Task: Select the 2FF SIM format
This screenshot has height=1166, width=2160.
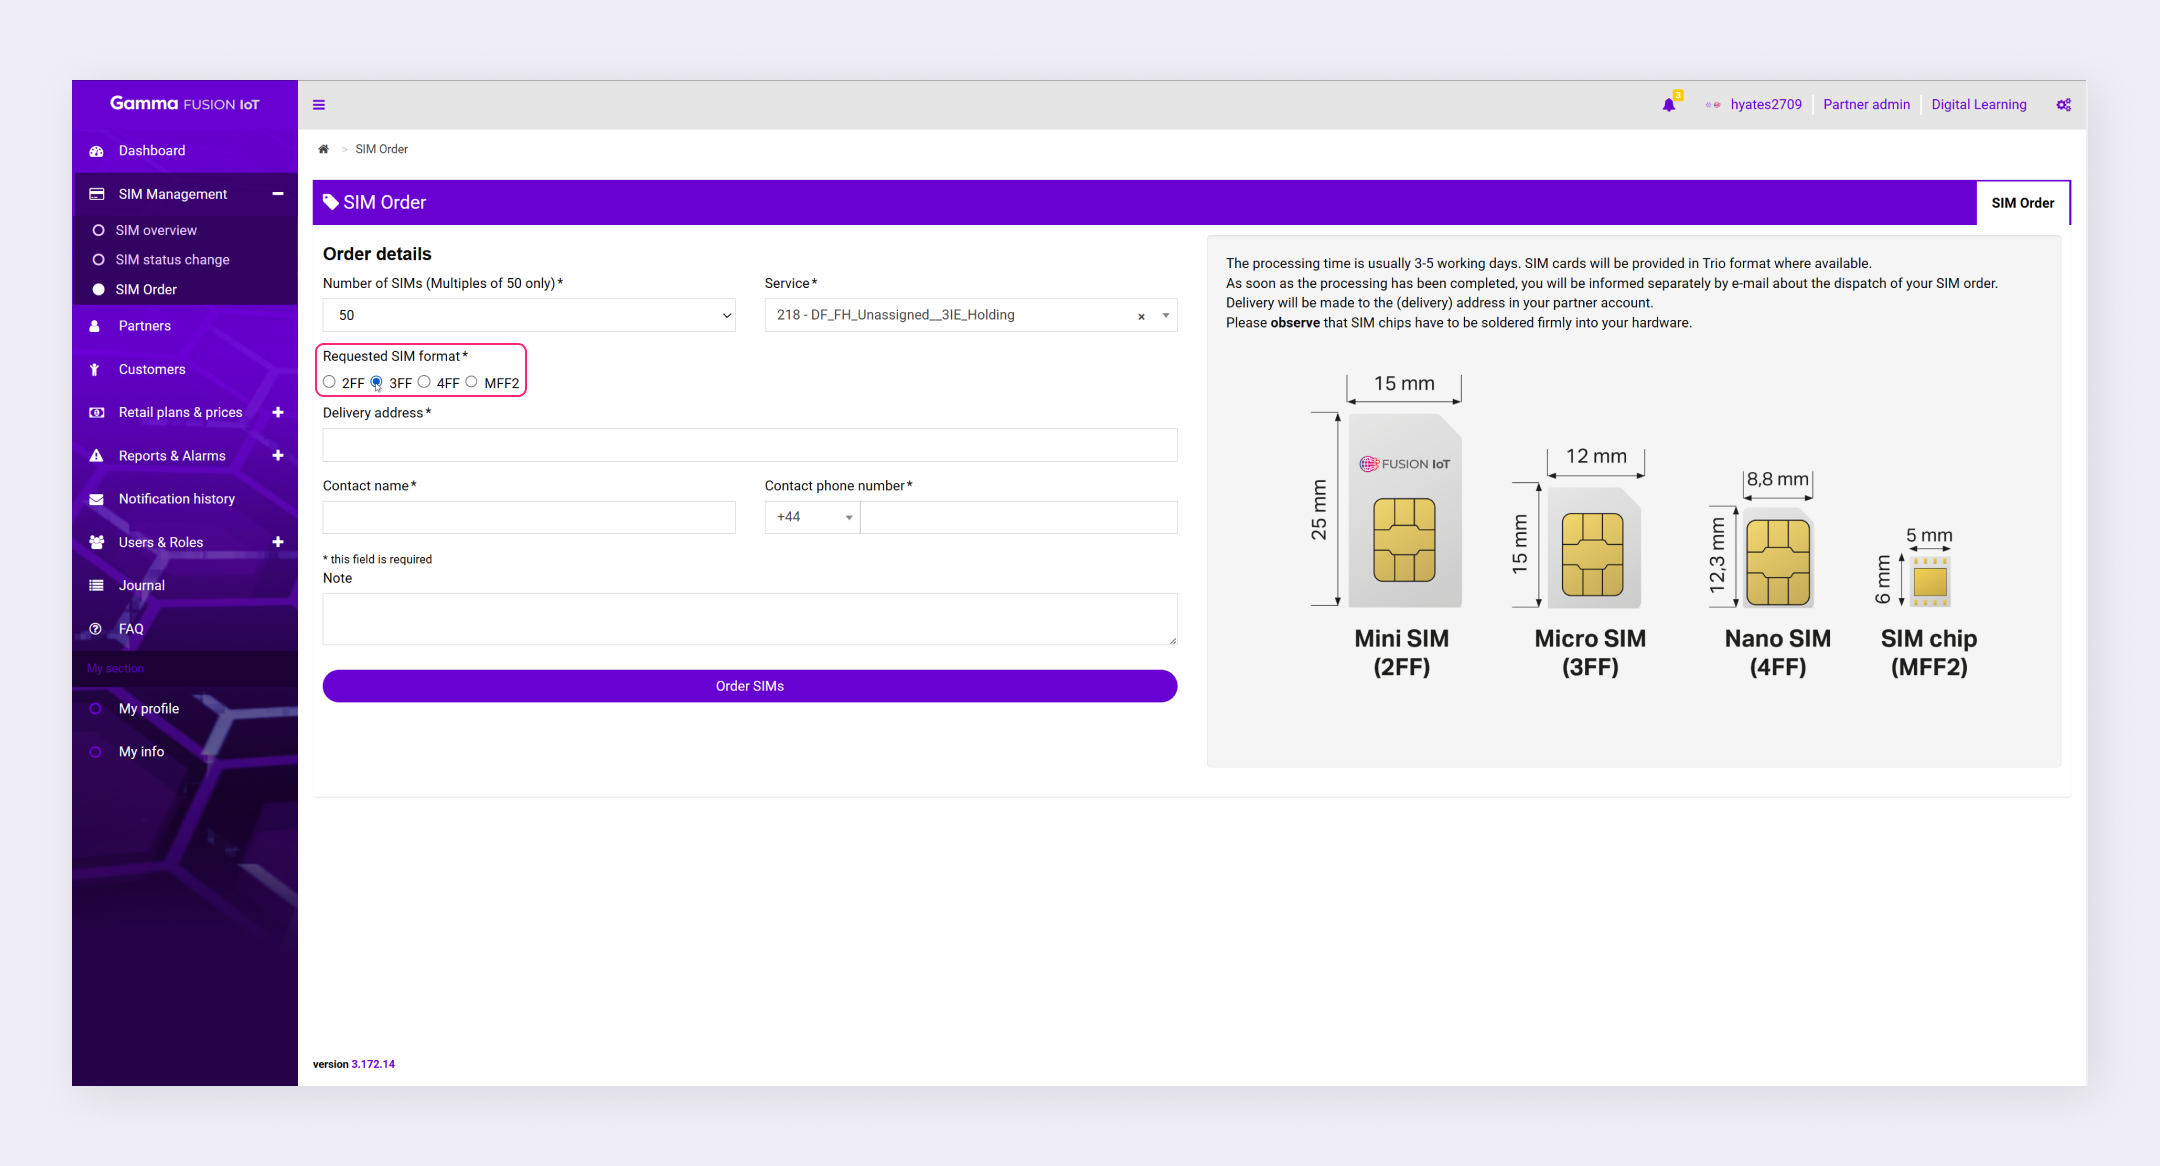Action: (x=329, y=382)
